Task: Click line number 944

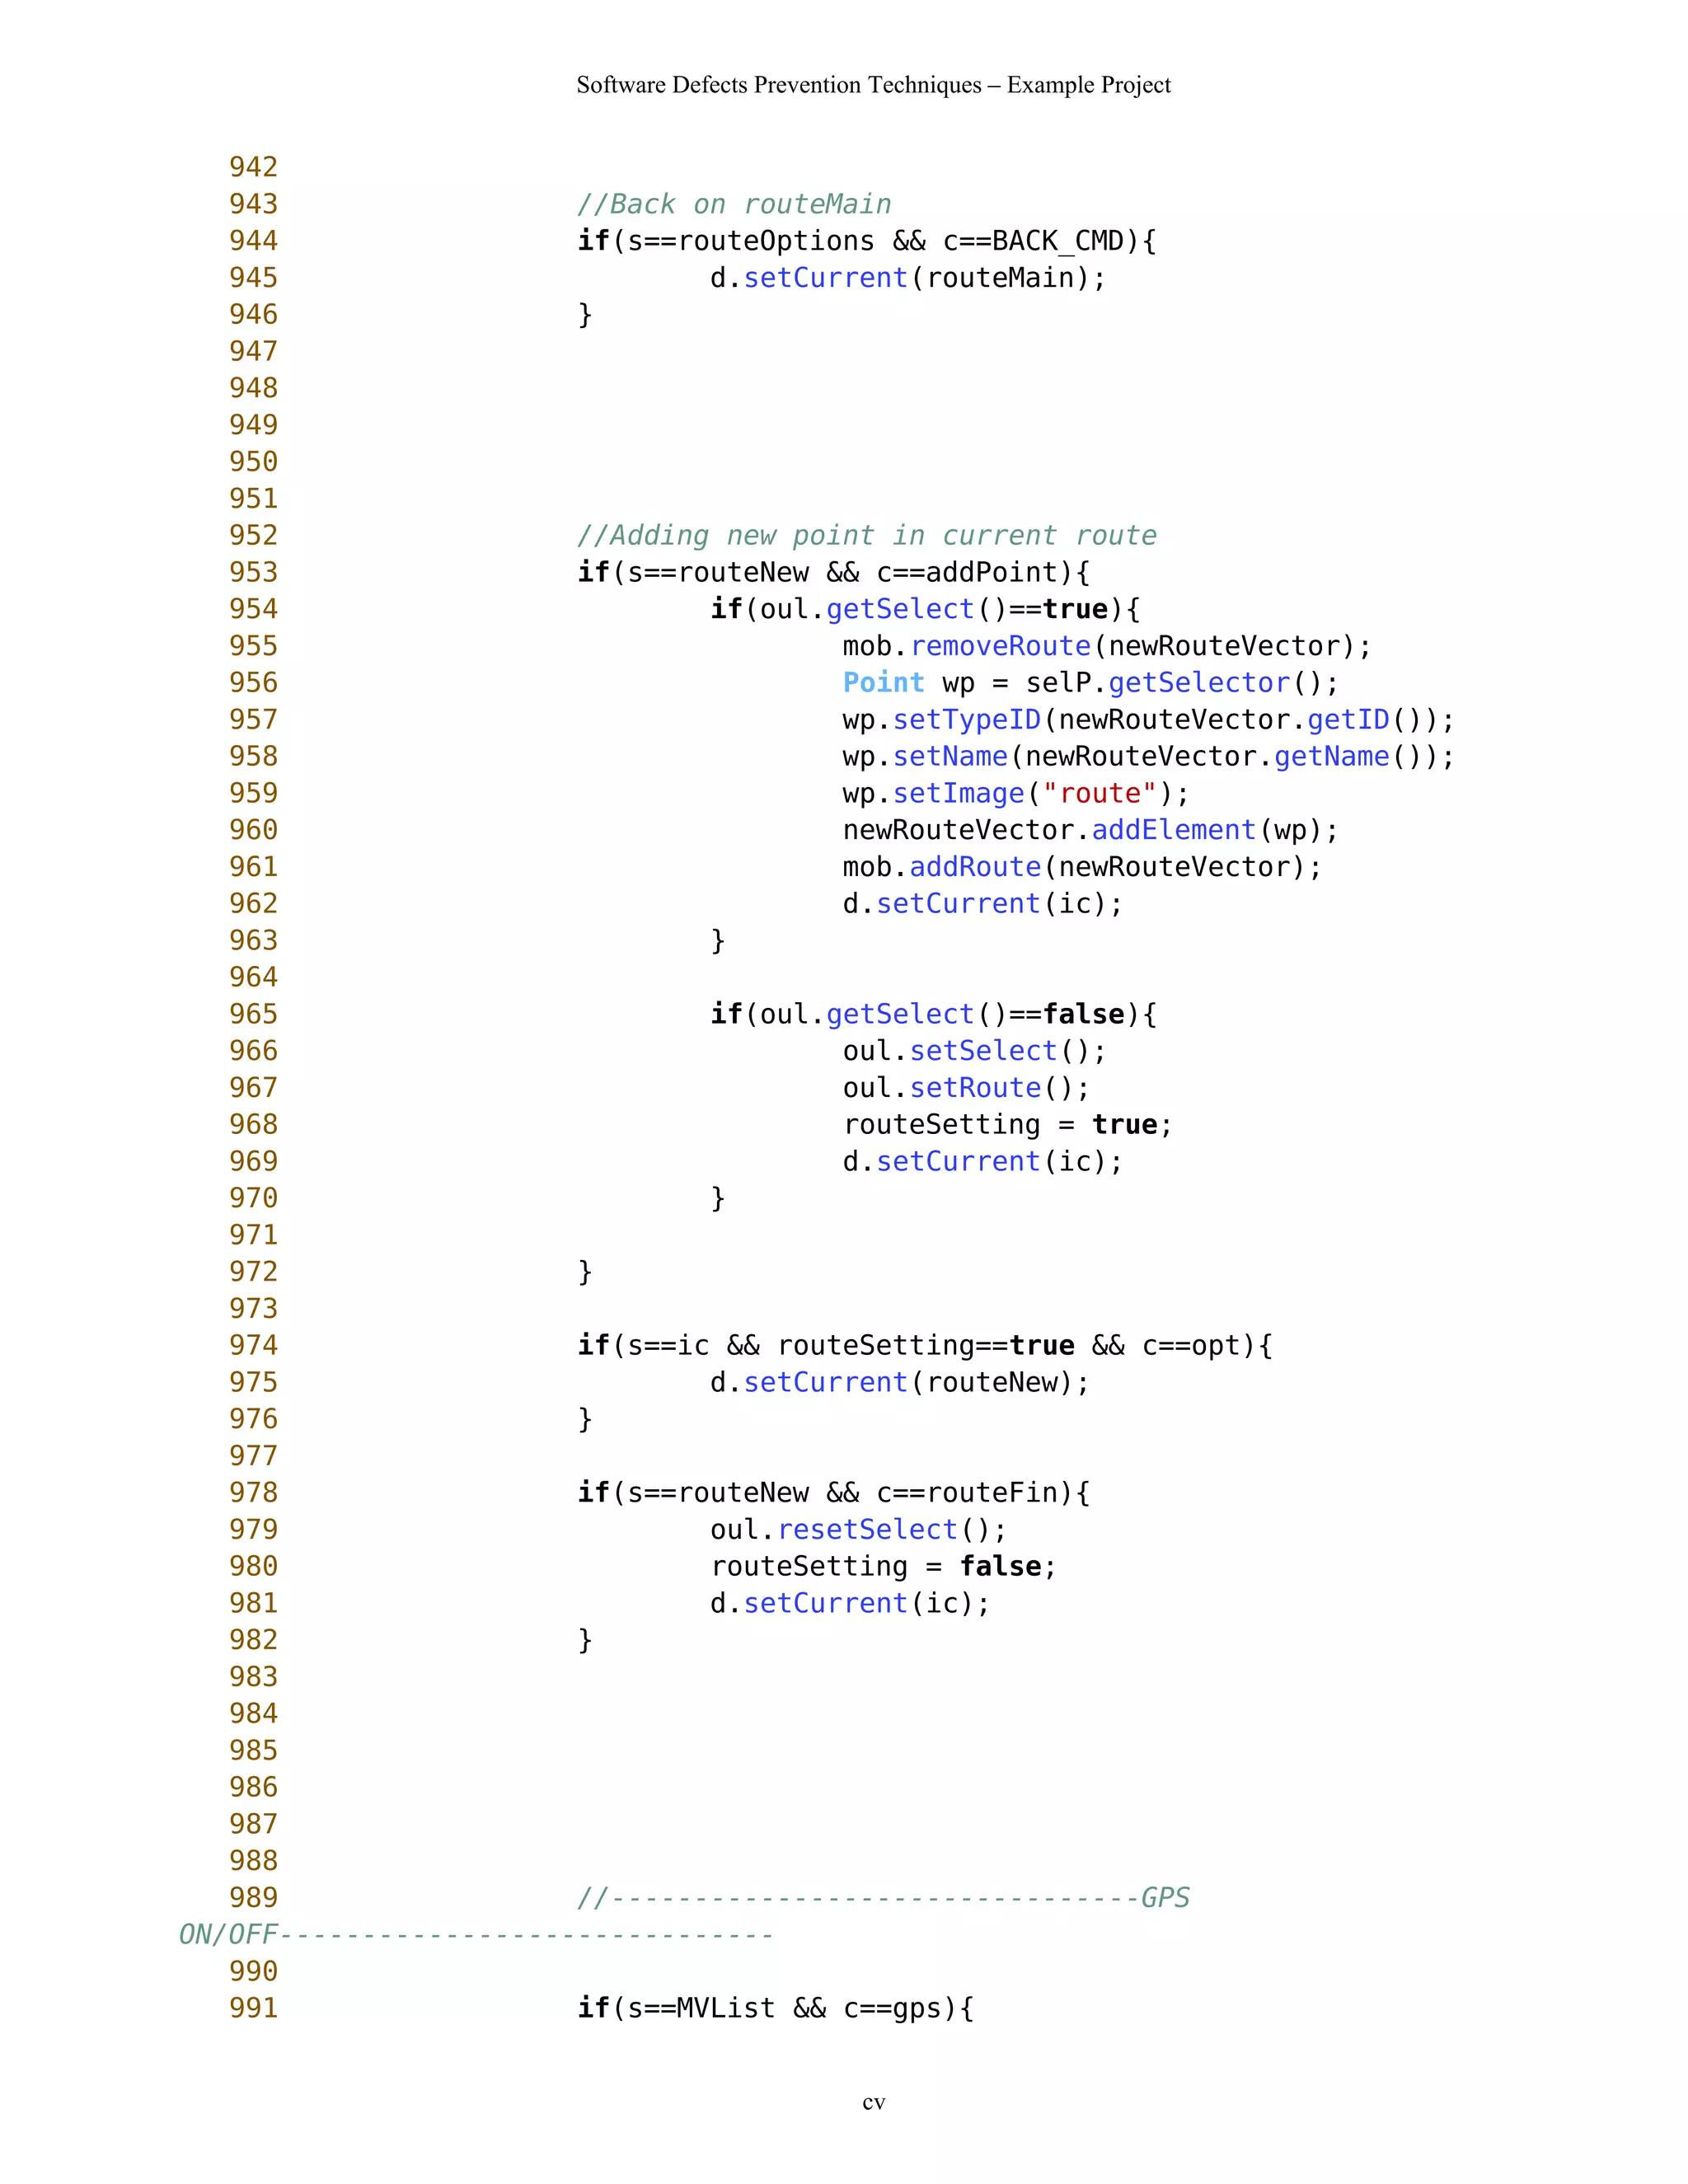Action: click(253, 241)
